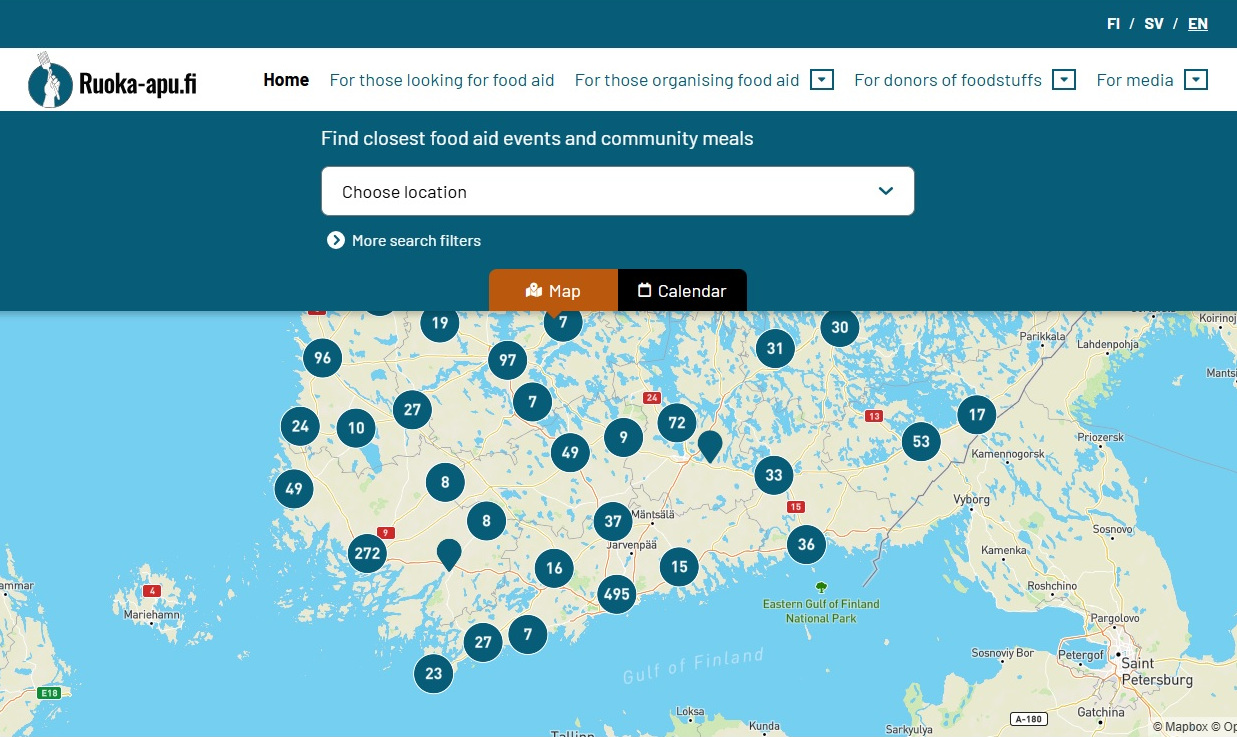Open the map cluster labeled 97
Screen dimensions: 1237x737
point(508,360)
